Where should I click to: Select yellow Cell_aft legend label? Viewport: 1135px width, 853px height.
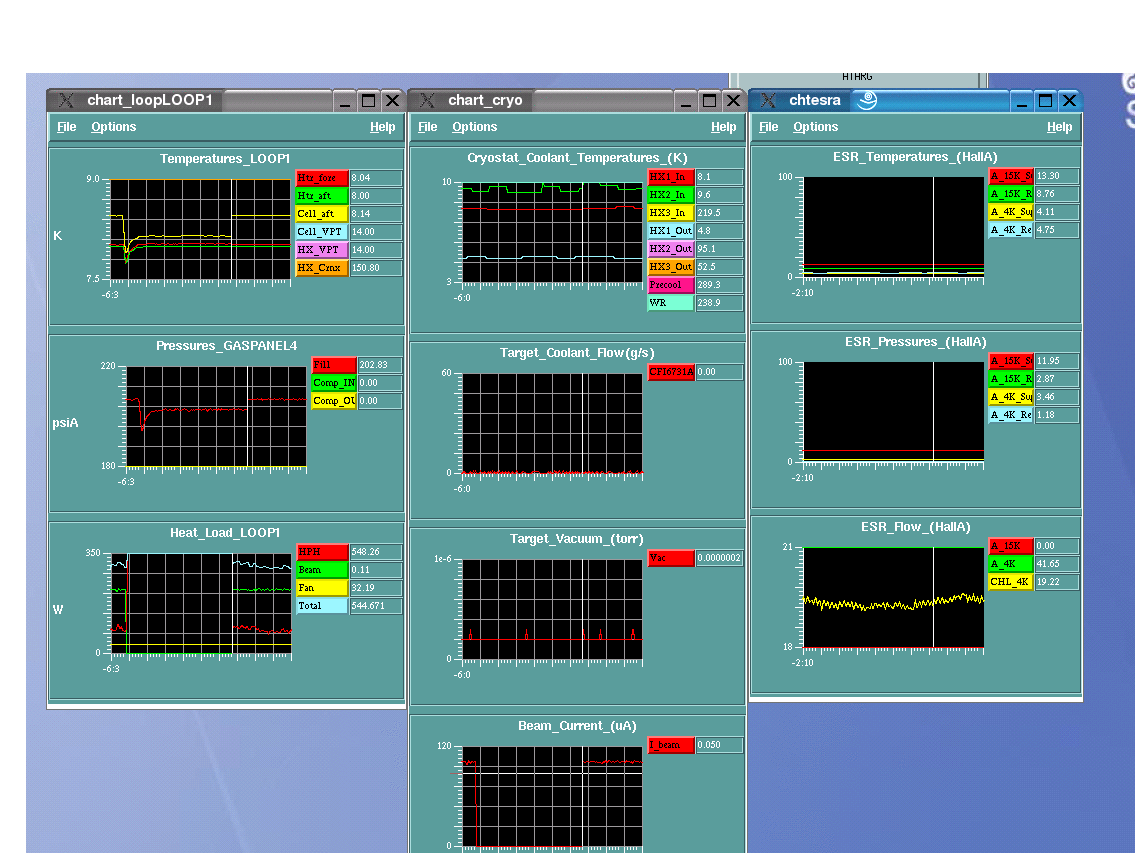[x=322, y=214]
